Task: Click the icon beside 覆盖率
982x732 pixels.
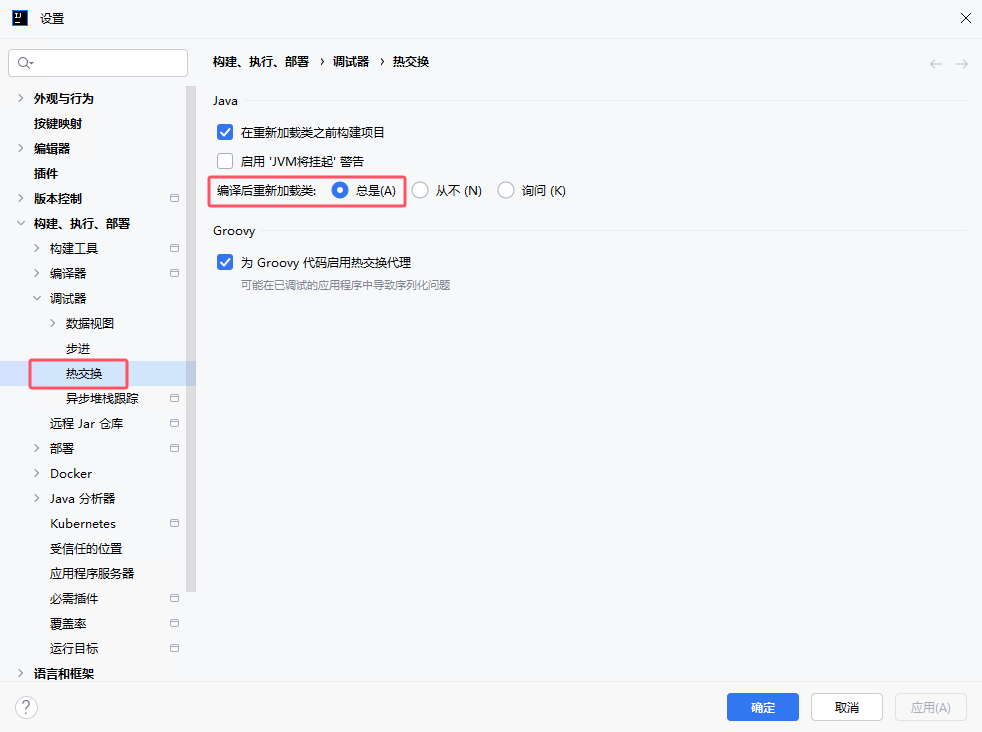Action: [175, 623]
